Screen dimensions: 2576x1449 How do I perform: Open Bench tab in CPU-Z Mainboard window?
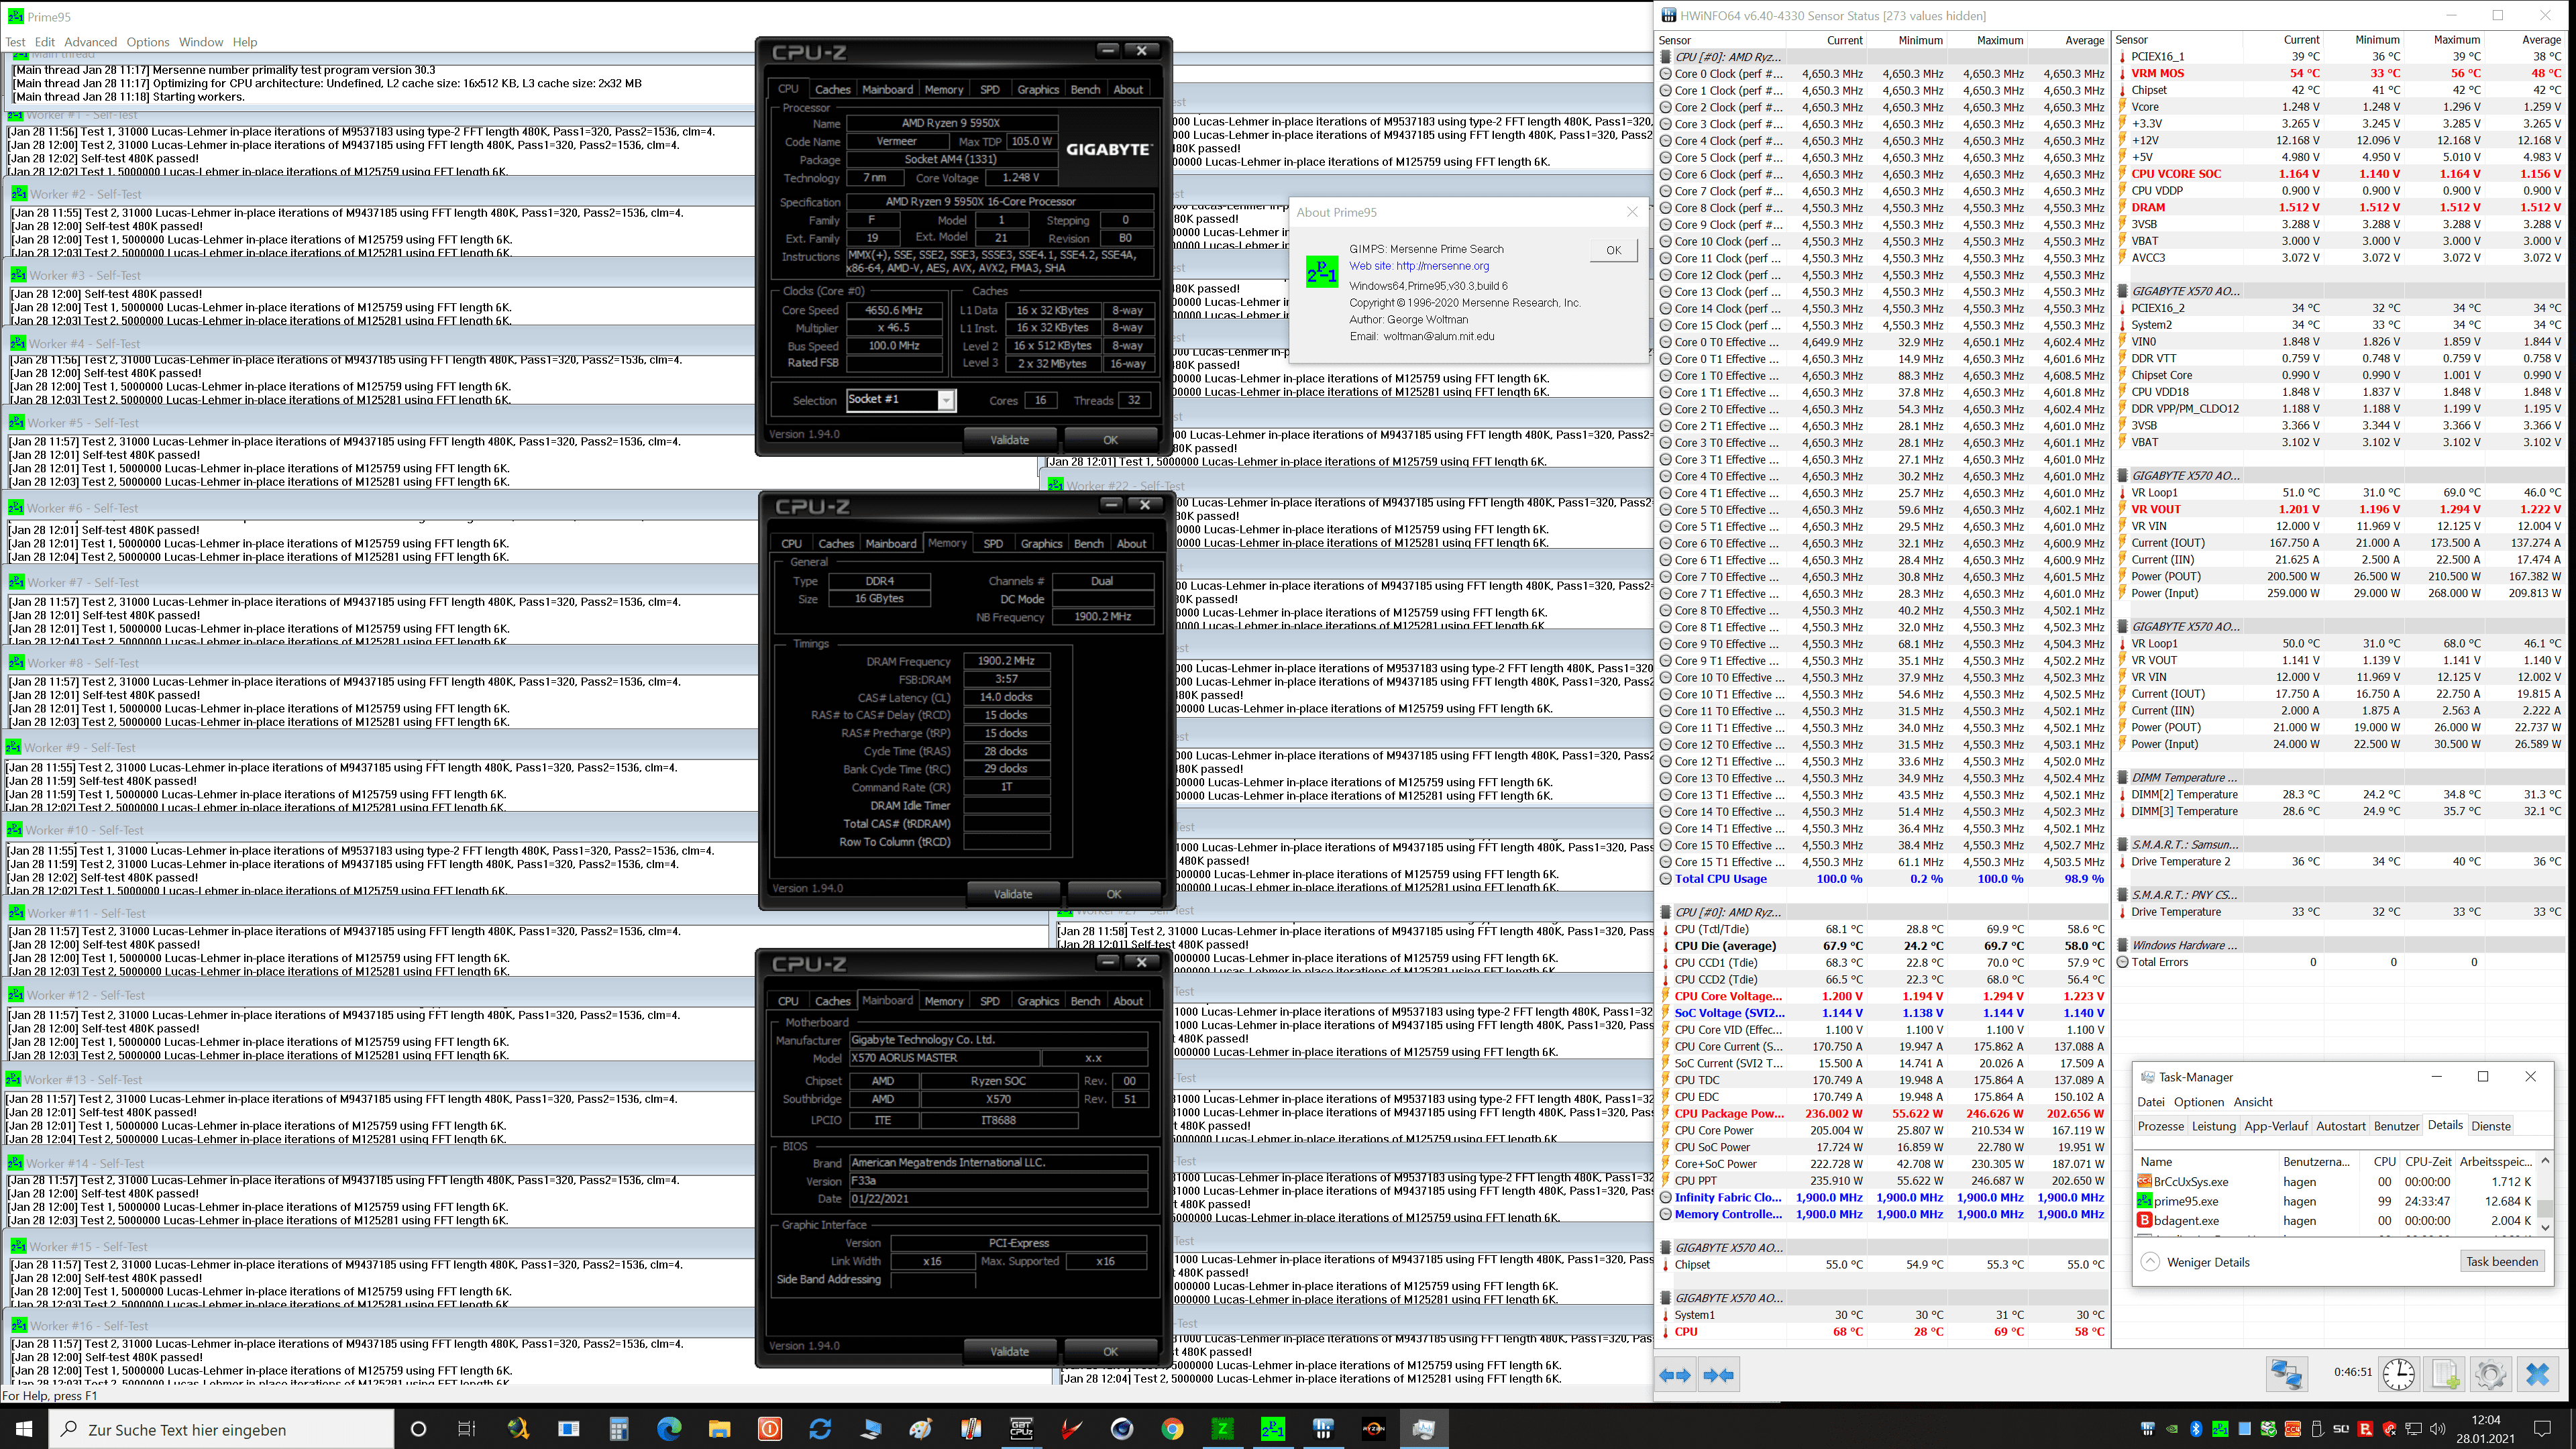point(1085,1001)
